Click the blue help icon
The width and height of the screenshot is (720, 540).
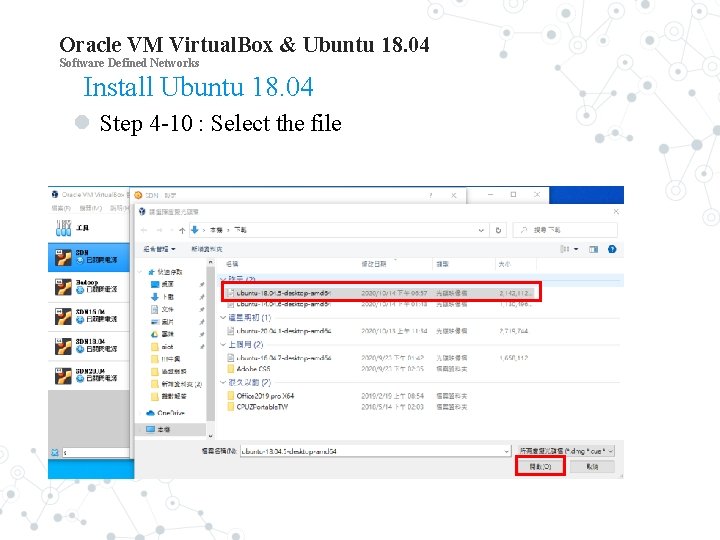pos(612,249)
